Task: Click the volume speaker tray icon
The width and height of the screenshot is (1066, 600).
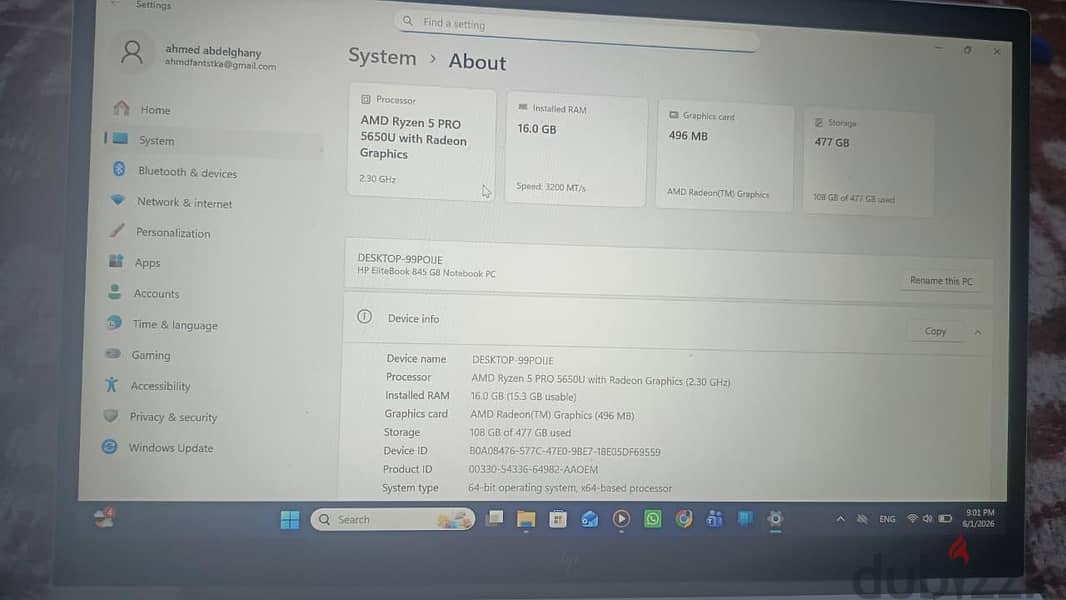Action: coord(927,519)
